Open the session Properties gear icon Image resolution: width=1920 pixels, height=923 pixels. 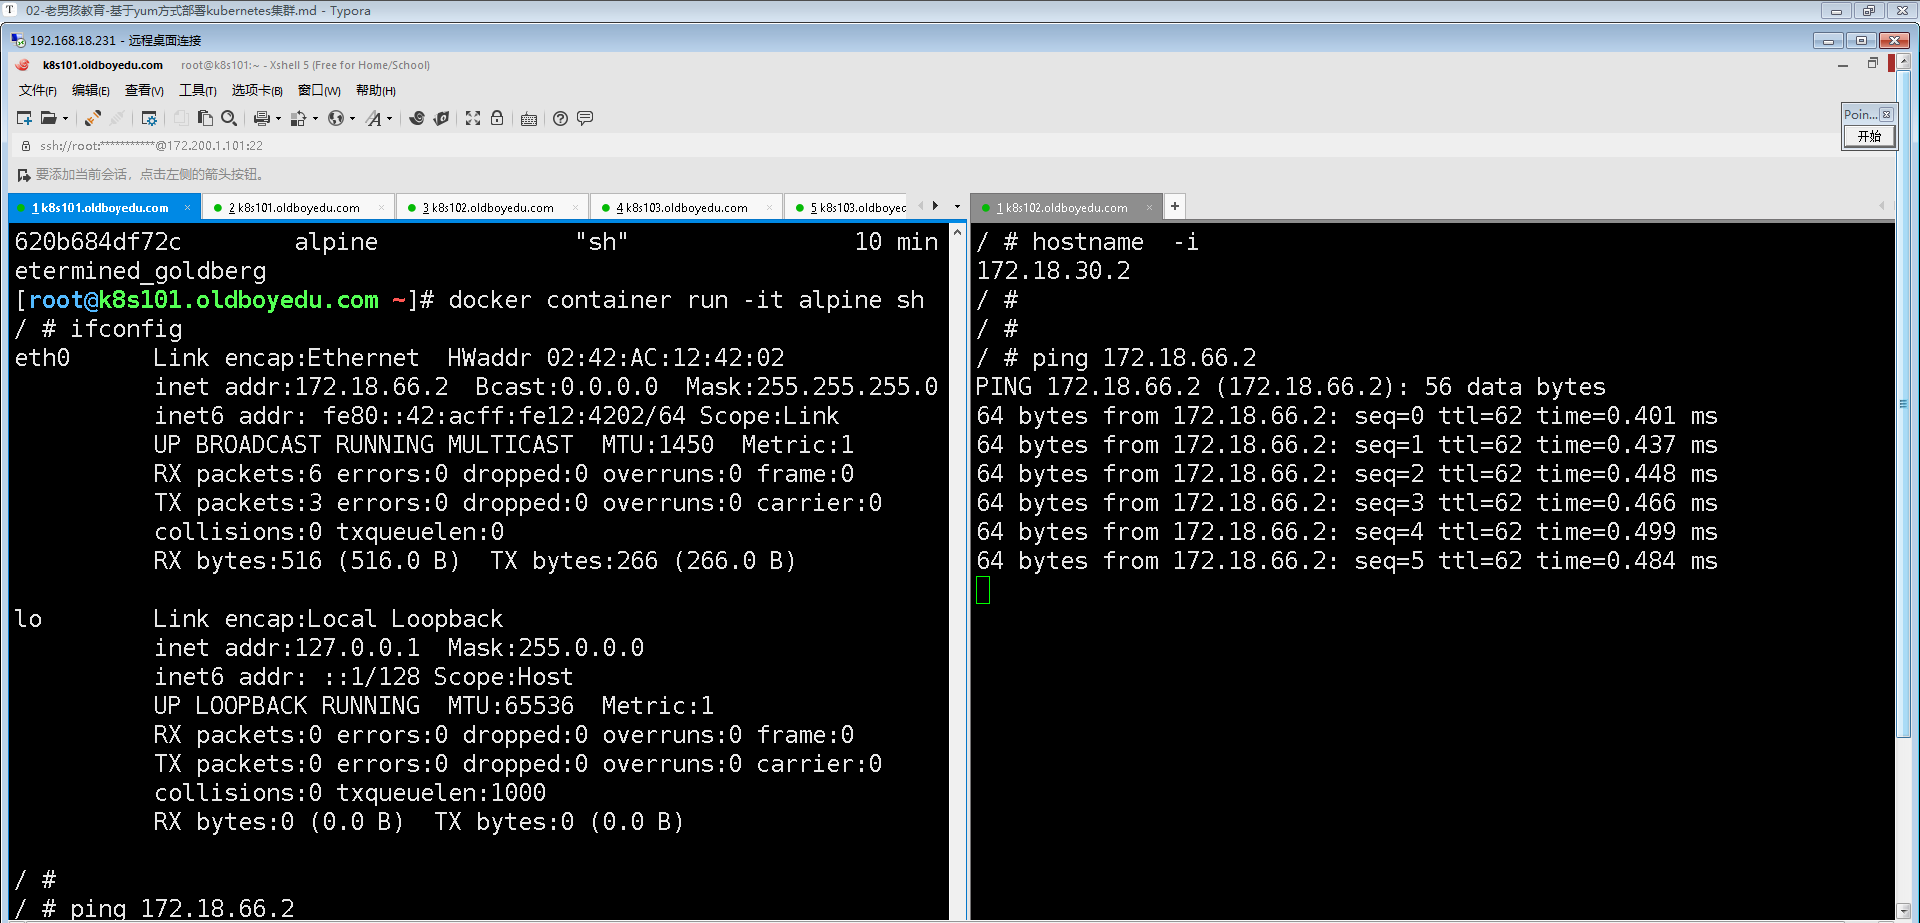(x=149, y=118)
